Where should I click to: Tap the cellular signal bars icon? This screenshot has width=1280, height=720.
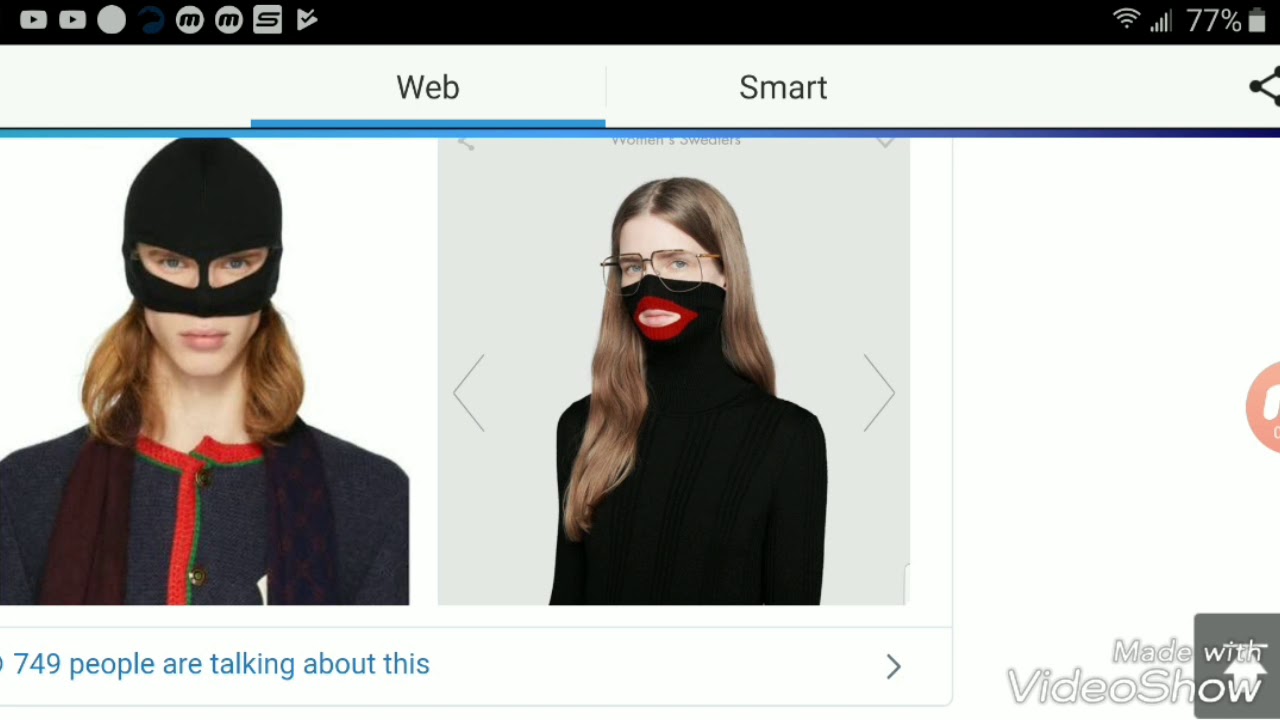point(1161,21)
